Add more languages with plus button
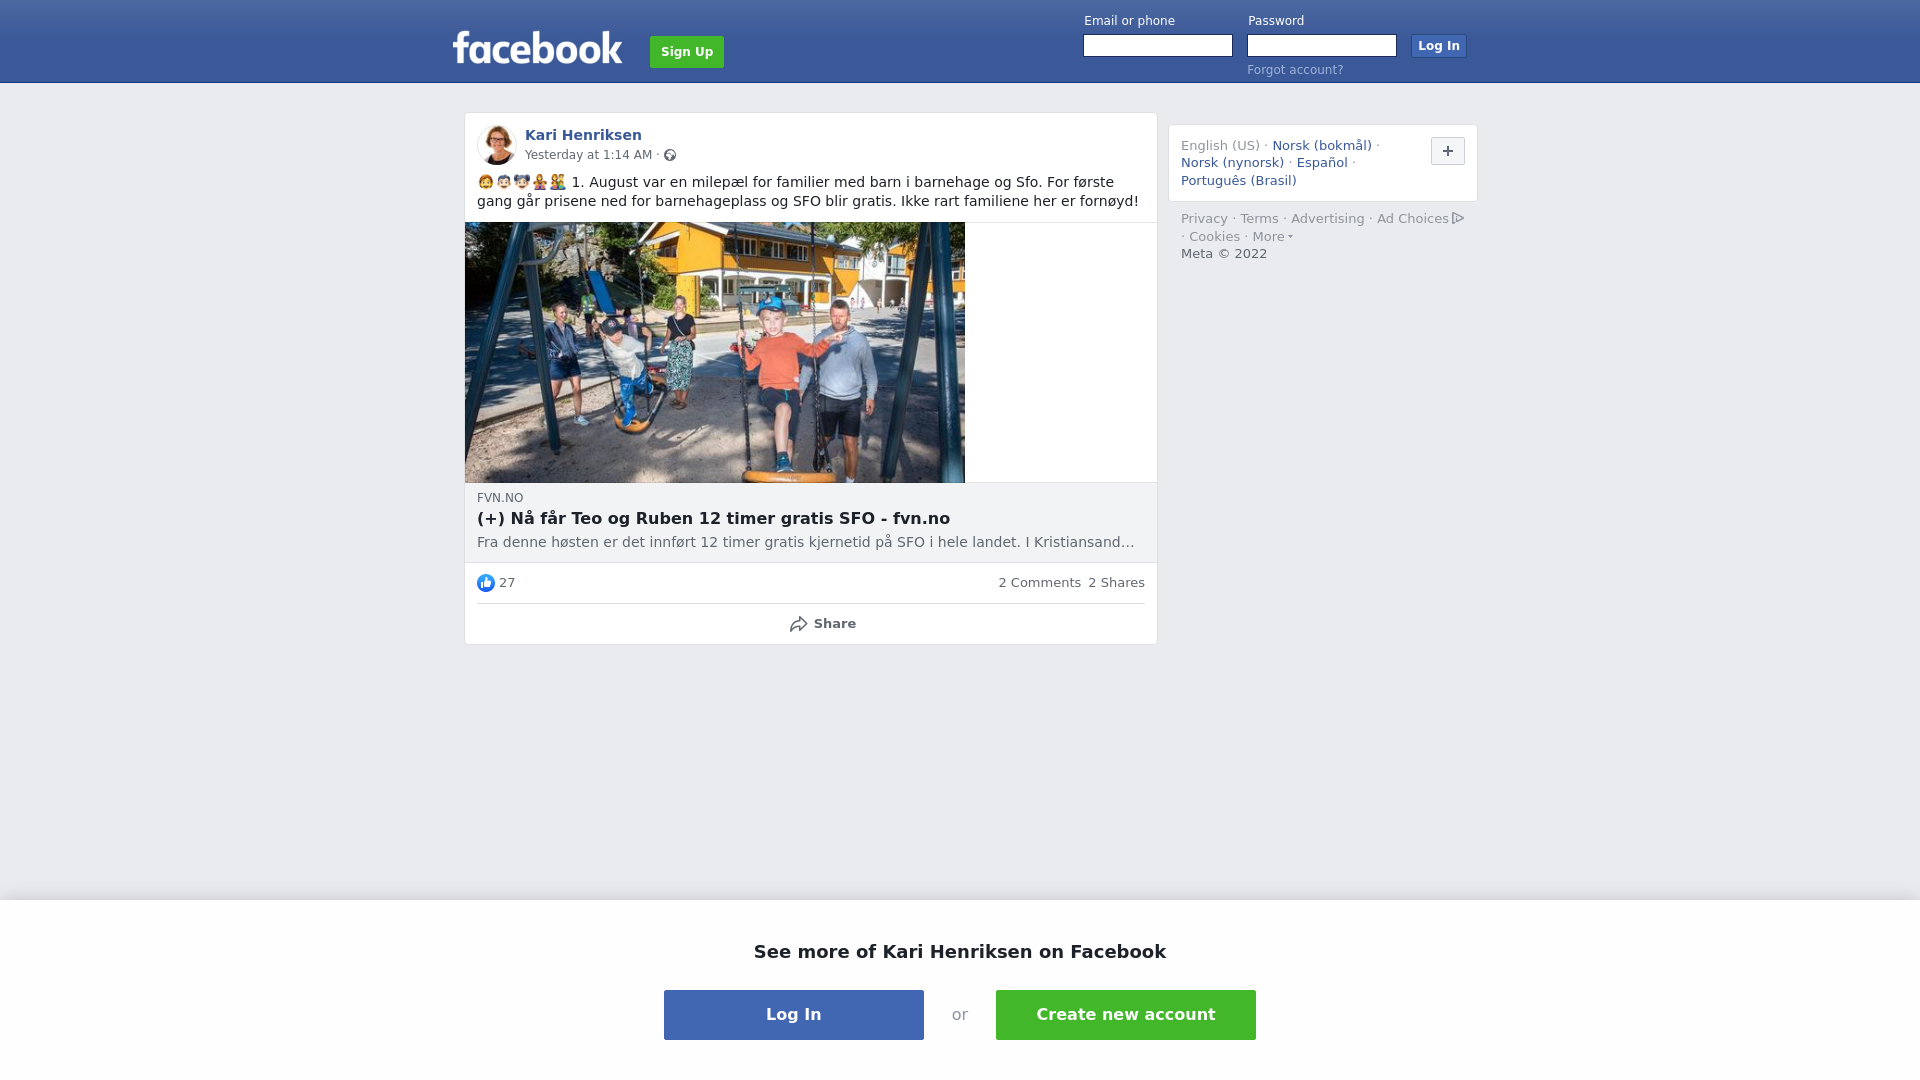Screen dimensions: 1920x1080 coord(1448,151)
